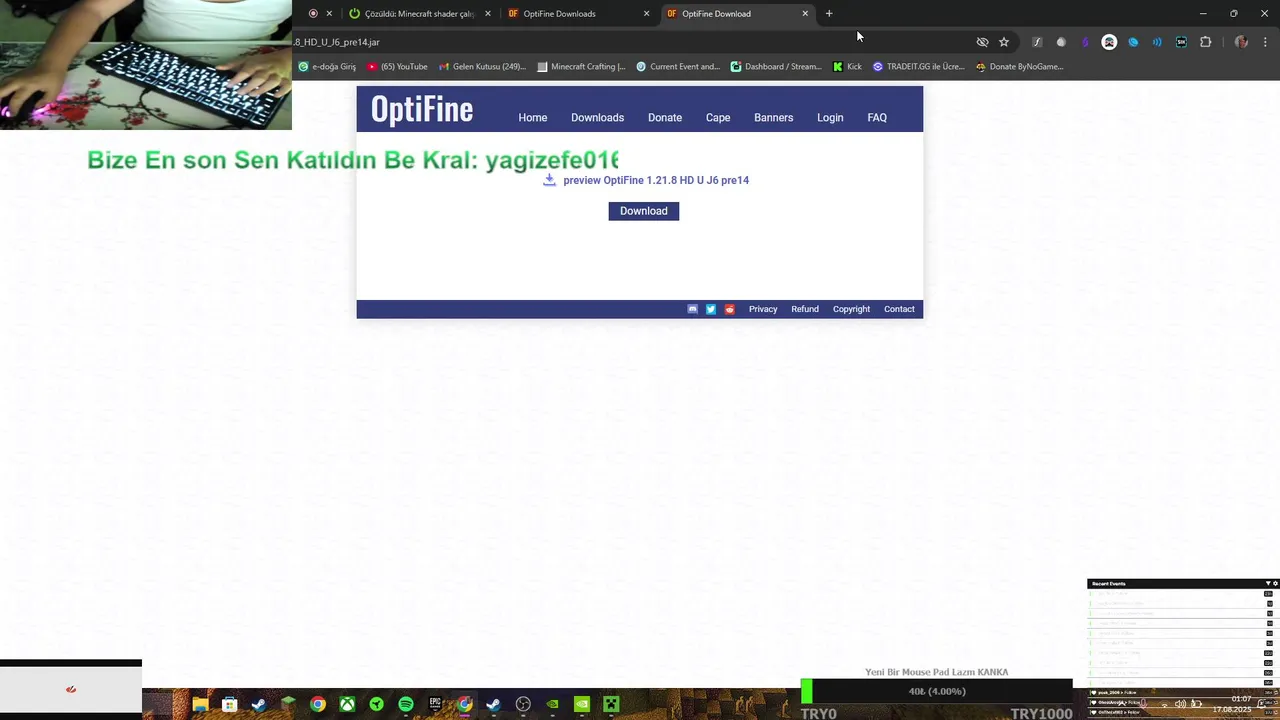Open the OptiFine Twitter footer icon
The image size is (1280, 720).
click(x=711, y=309)
